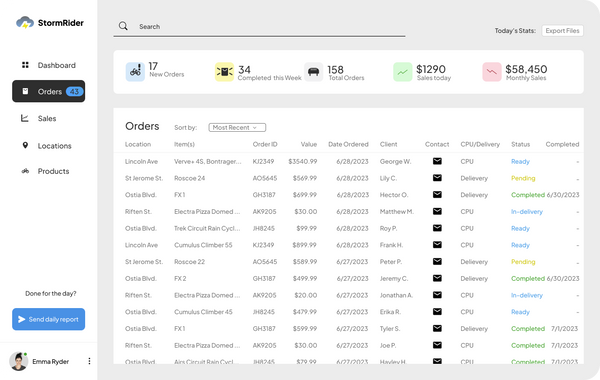Click the Completed this Week package icon
This screenshot has height=380, width=600.
point(225,72)
